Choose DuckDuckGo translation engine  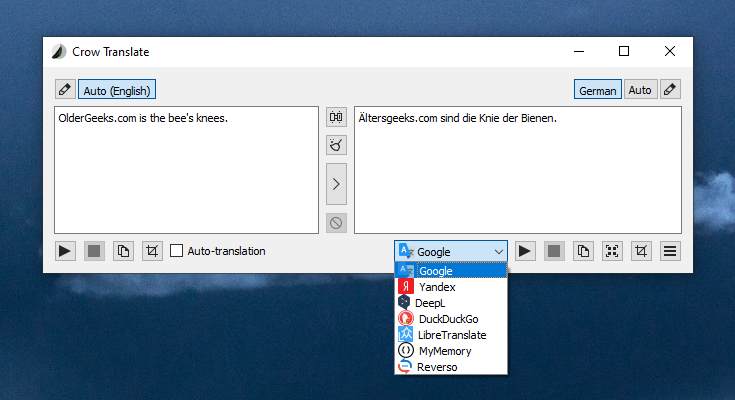(451, 318)
